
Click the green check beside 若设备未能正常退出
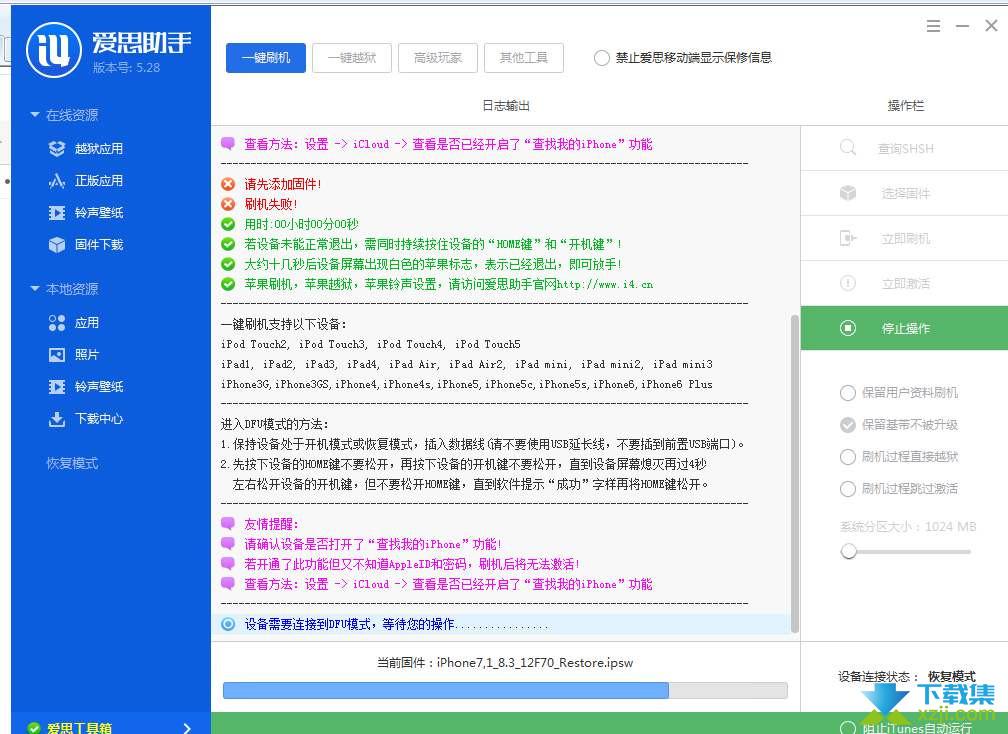(228, 244)
